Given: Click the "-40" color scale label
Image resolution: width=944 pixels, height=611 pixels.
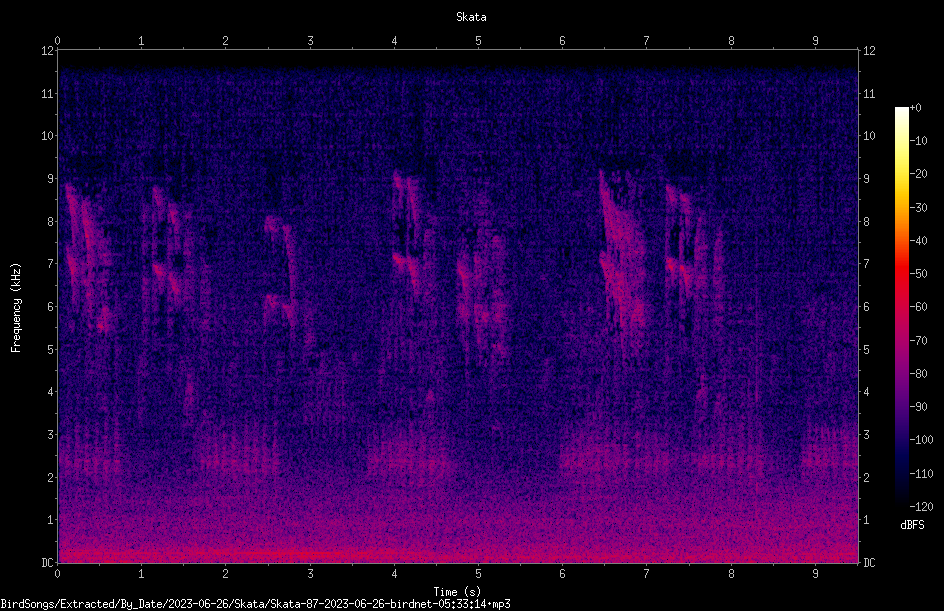Looking at the screenshot, I should point(918,241).
